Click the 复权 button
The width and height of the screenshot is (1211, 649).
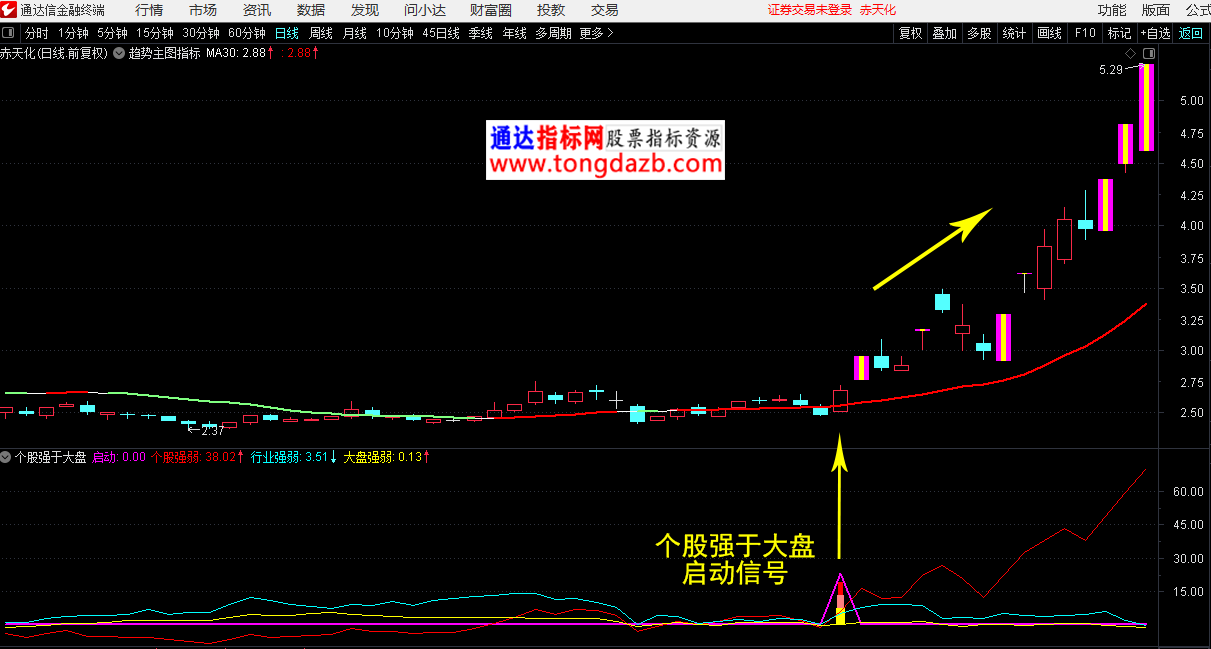[x=911, y=33]
